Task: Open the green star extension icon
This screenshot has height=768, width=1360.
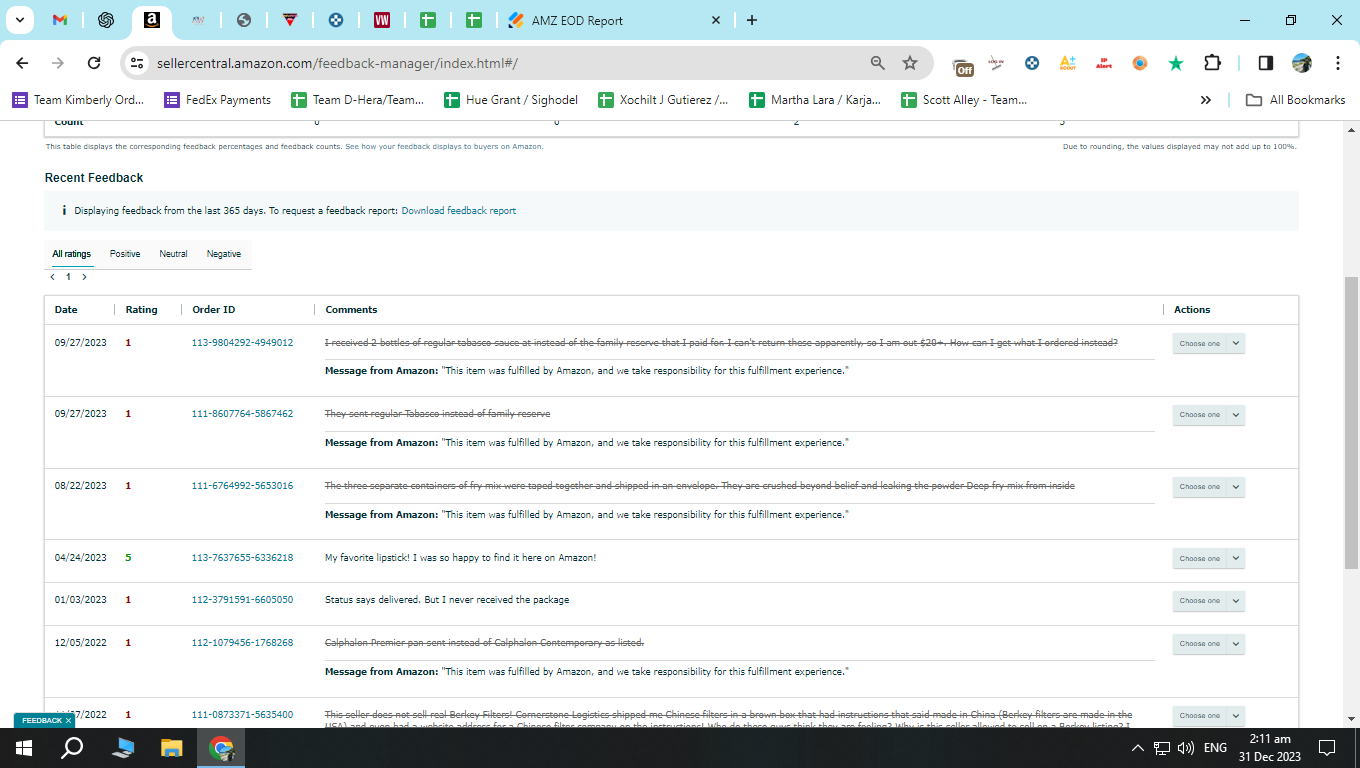Action: [1176, 63]
